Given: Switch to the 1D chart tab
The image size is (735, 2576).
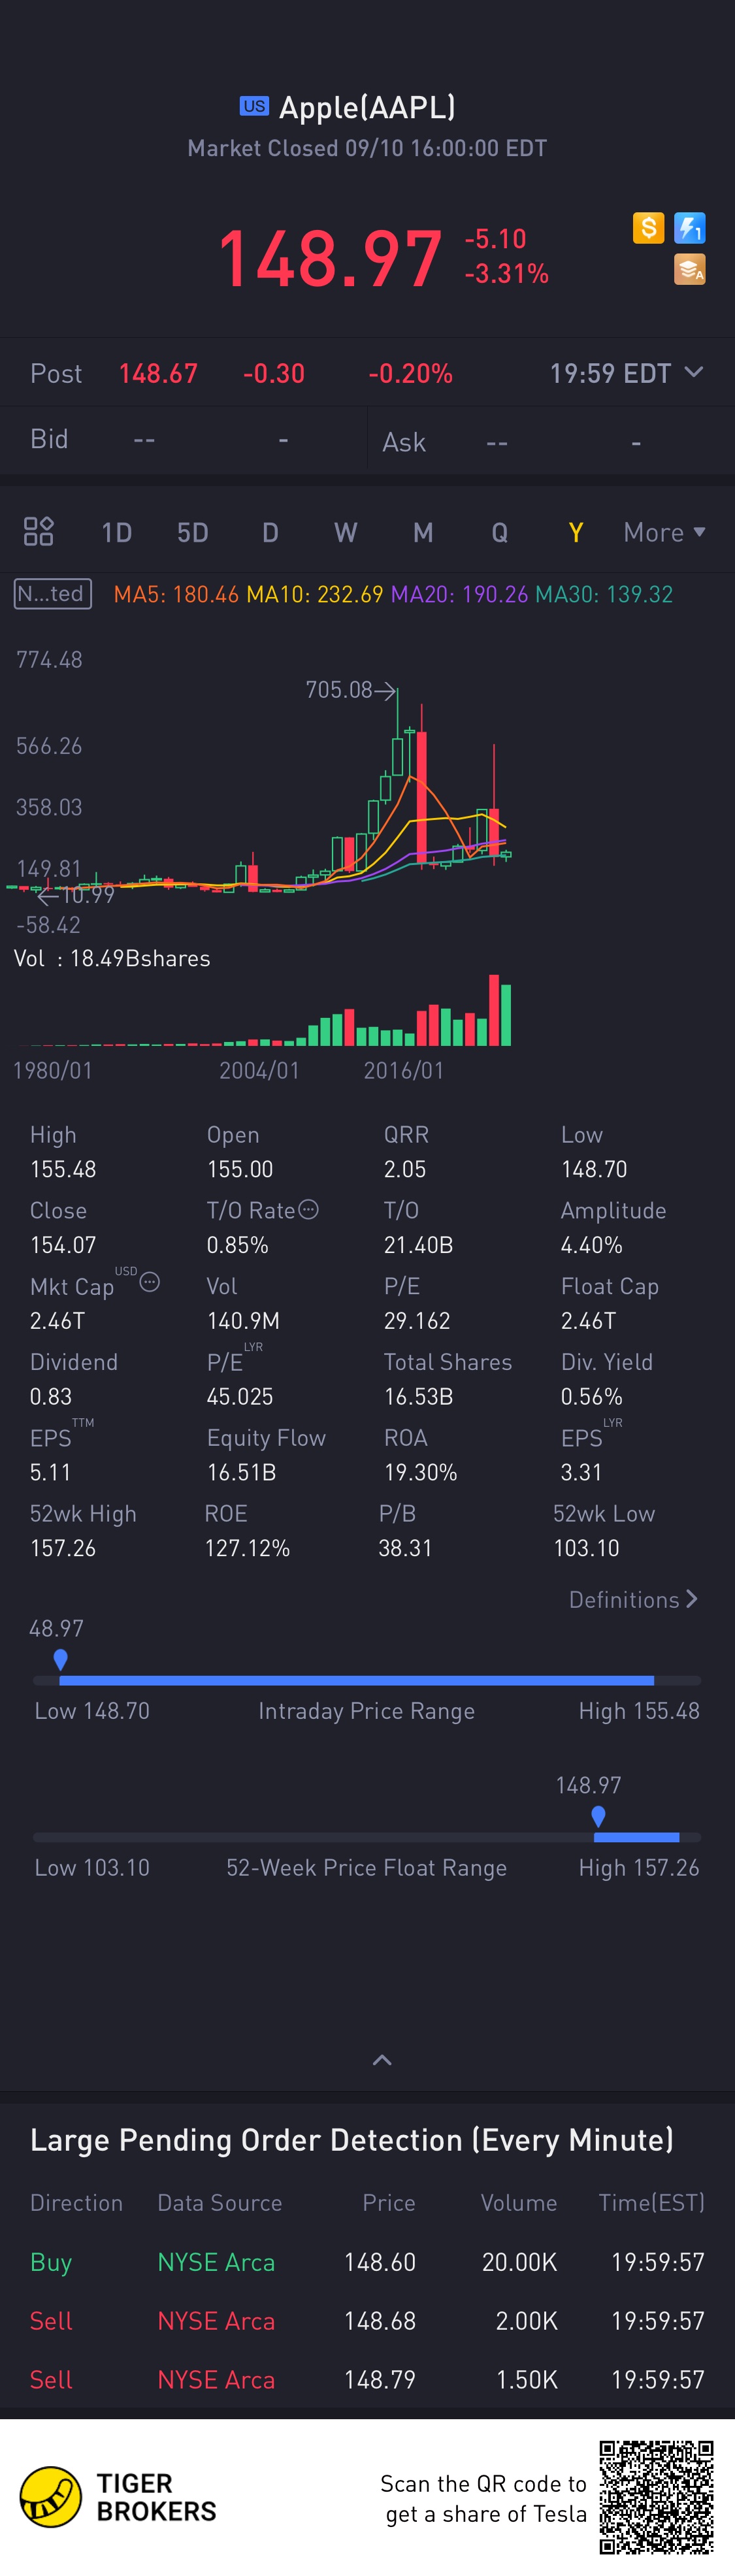Looking at the screenshot, I should 116,532.
